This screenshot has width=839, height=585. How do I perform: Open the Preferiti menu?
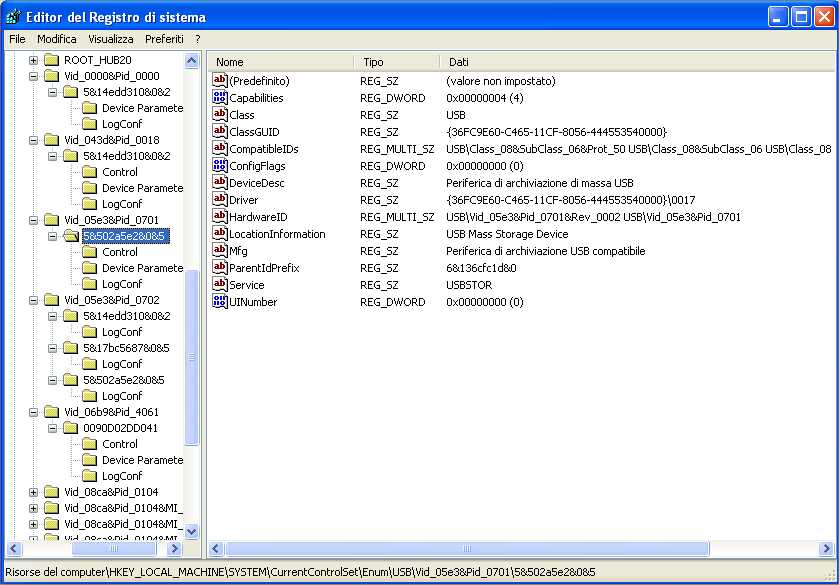click(164, 39)
